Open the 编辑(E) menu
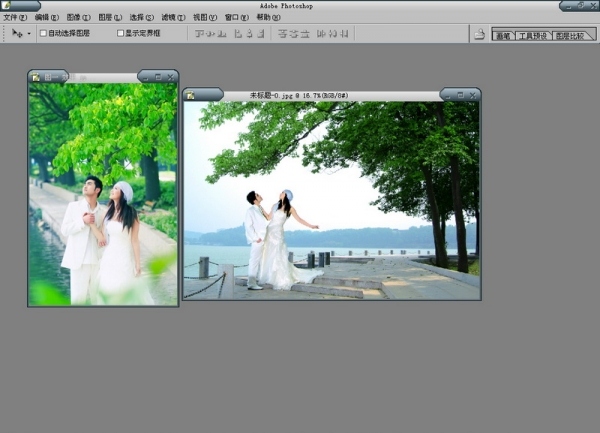 coord(47,17)
